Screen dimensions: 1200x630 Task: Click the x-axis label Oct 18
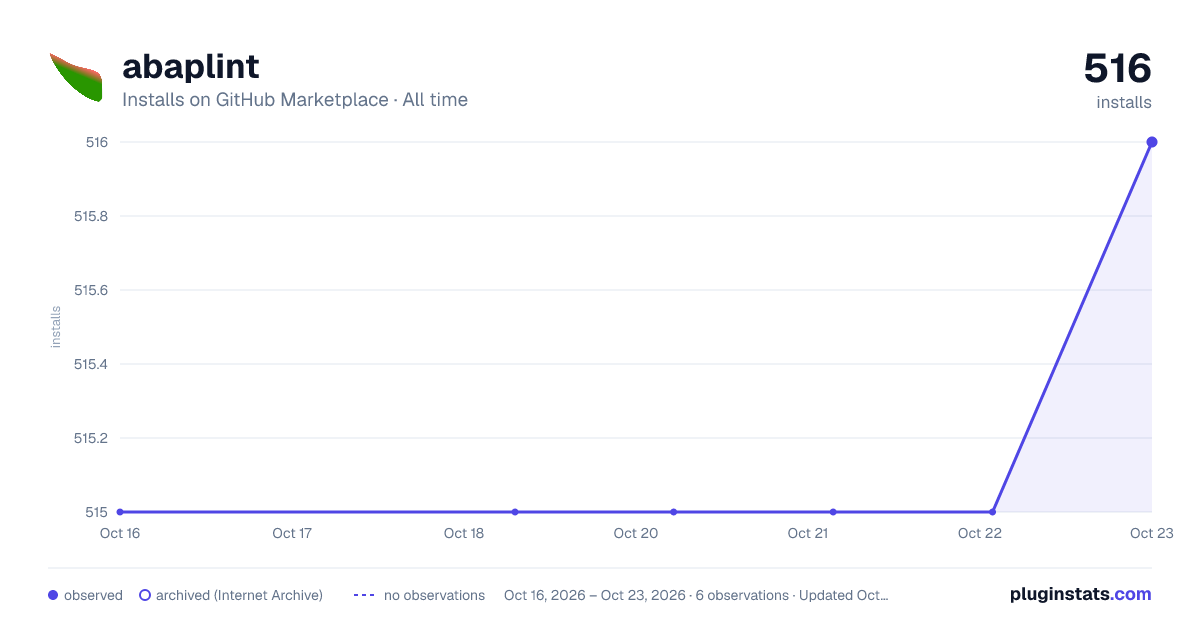pos(464,533)
